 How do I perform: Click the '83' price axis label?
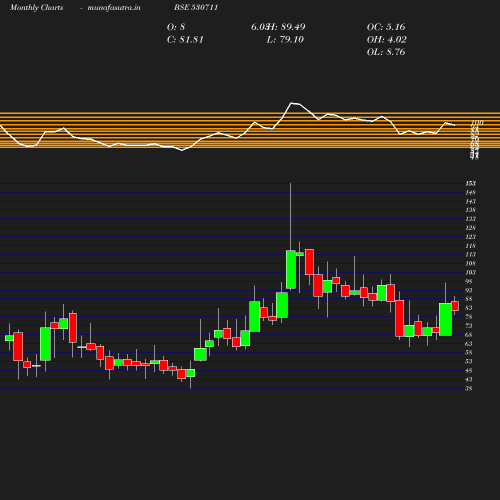[x=469, y=308]
